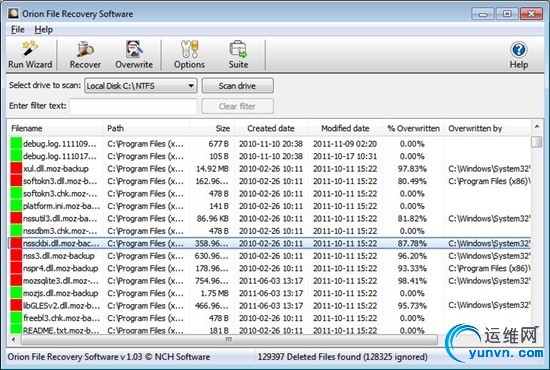Sort by the Overwritten by column header
The image size is (550, 370).
coord(488,128)
